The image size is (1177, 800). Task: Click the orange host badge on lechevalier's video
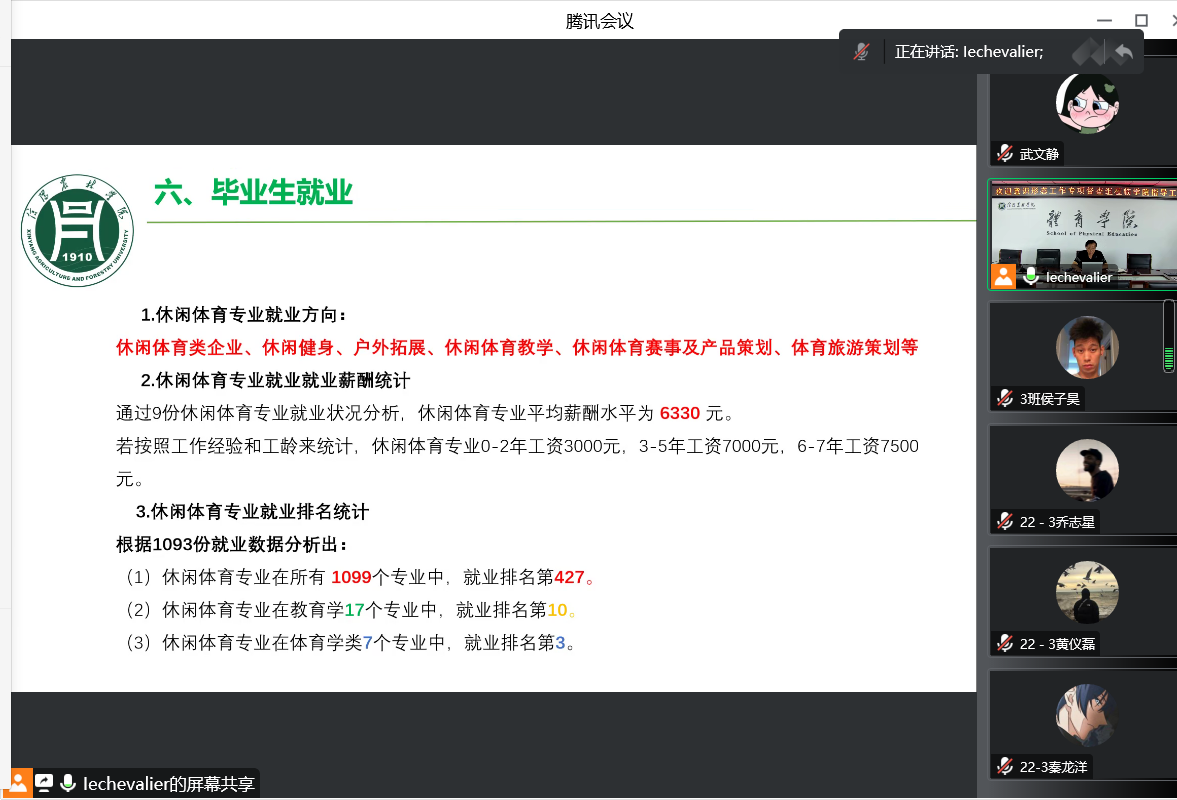pyautogui.click(x=1003, y=276)
